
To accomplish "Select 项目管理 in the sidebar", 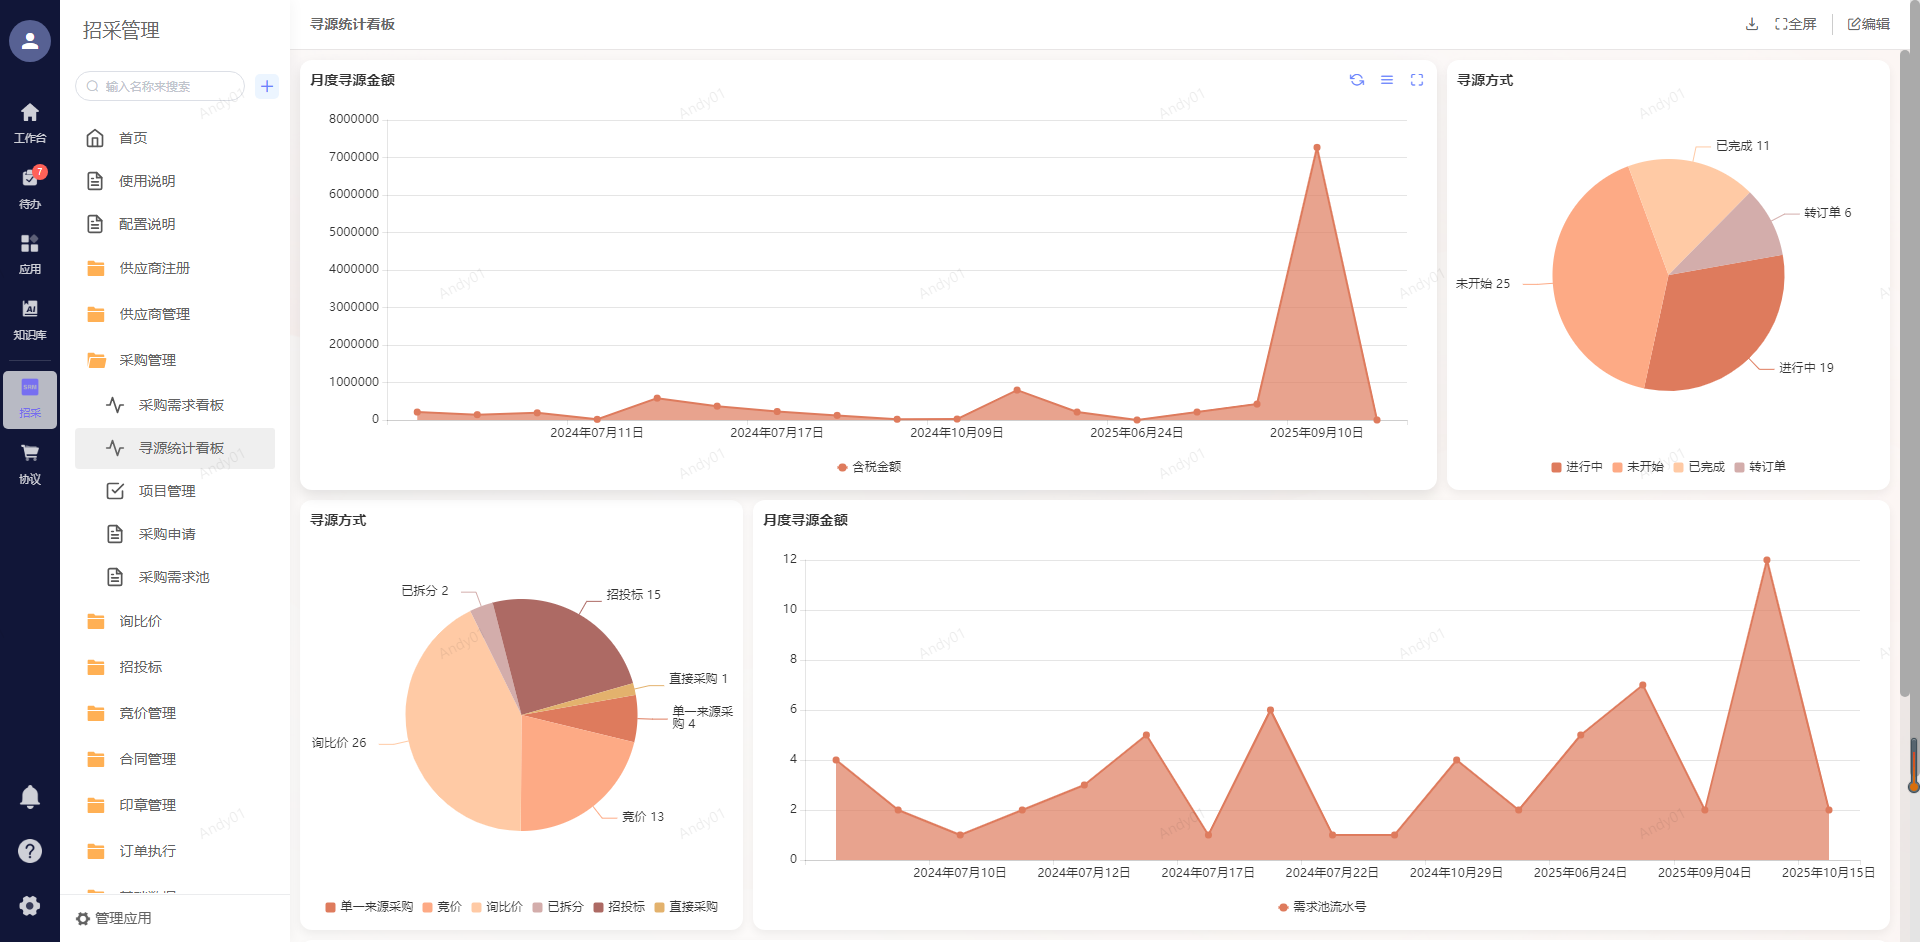I will (x=167, y=491).
